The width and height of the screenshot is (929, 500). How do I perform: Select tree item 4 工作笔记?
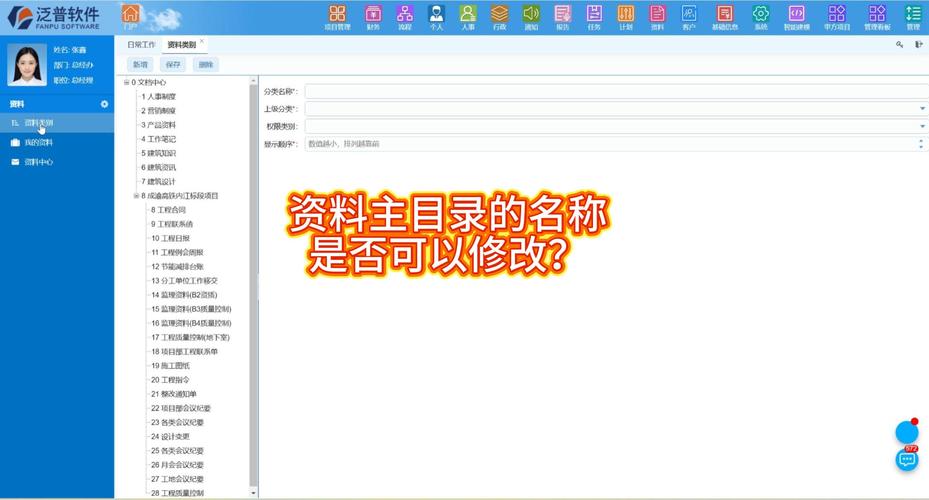point(158,139)
